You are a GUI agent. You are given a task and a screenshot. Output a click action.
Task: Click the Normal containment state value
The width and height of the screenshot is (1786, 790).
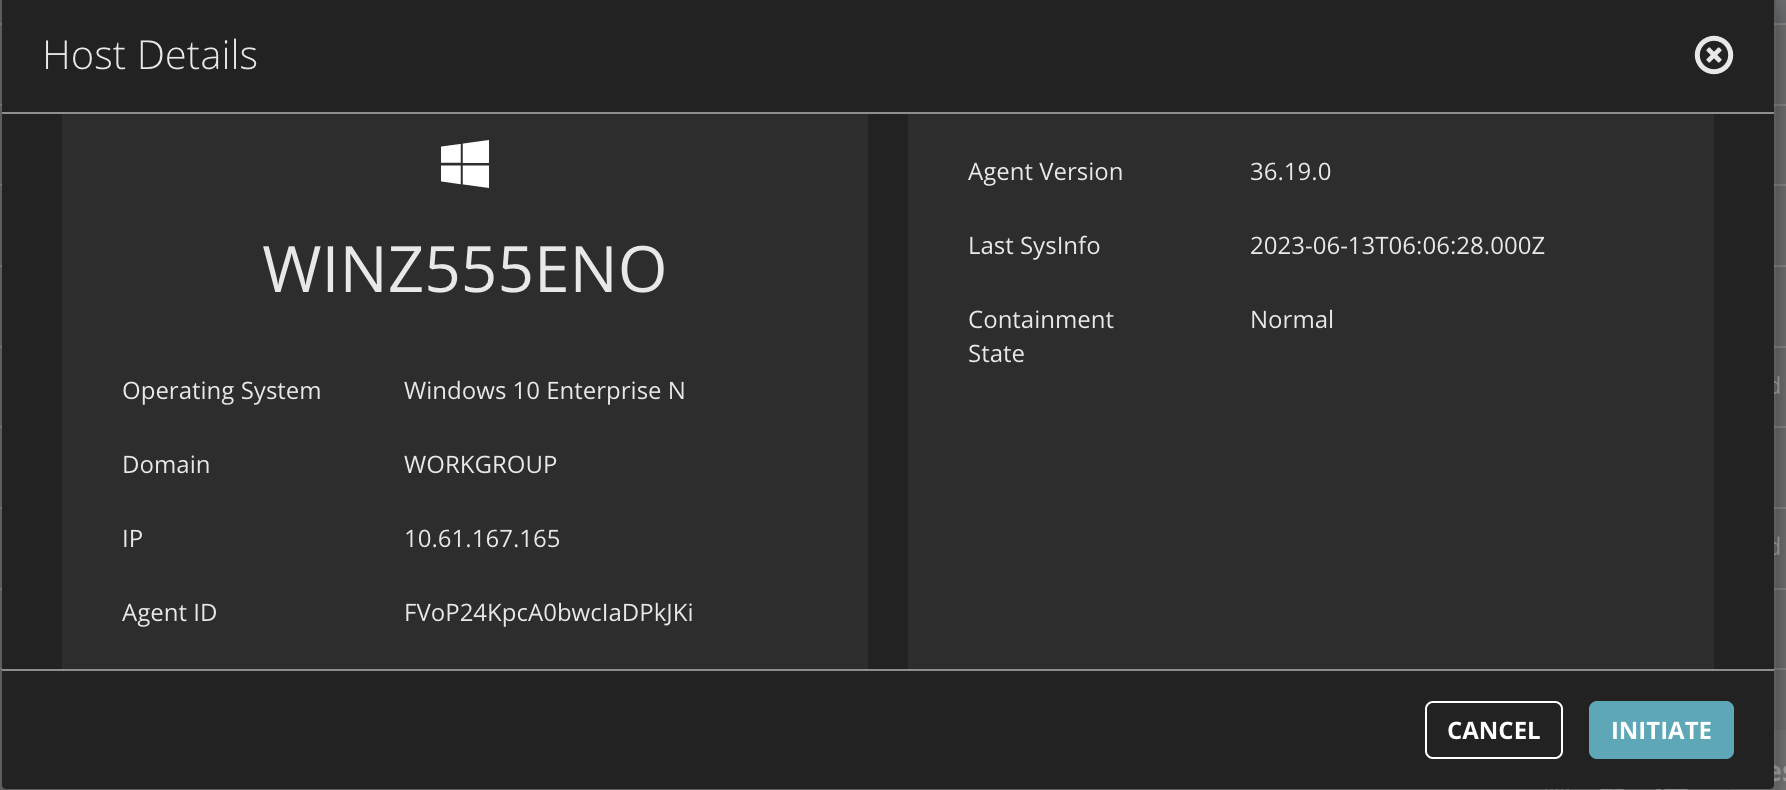click(x=1291, y=319)
